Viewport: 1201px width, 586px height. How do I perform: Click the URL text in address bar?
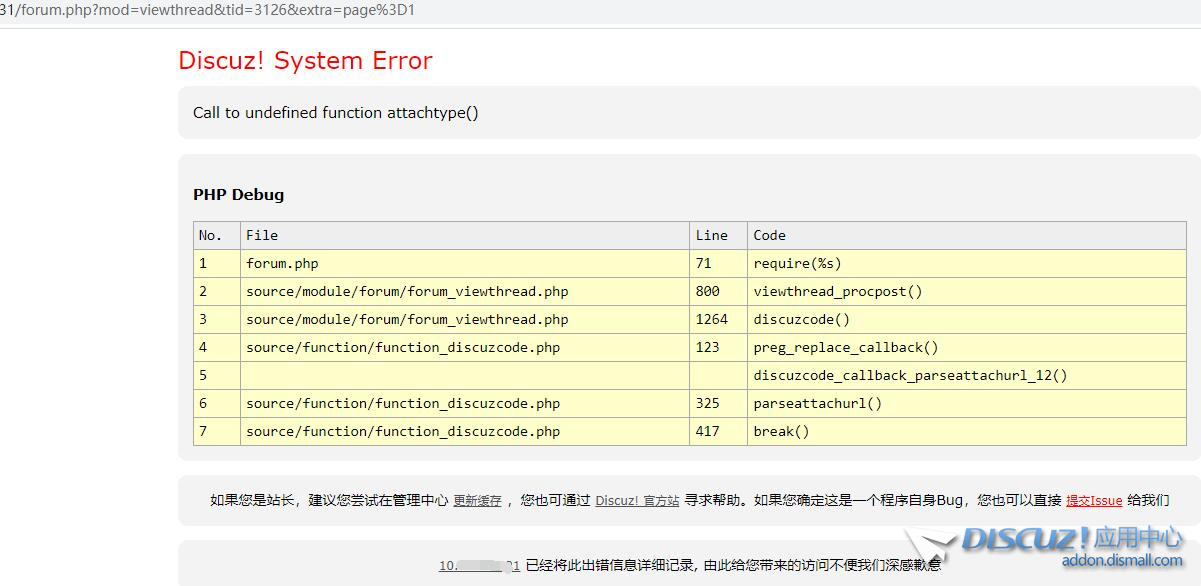point(207,11)
